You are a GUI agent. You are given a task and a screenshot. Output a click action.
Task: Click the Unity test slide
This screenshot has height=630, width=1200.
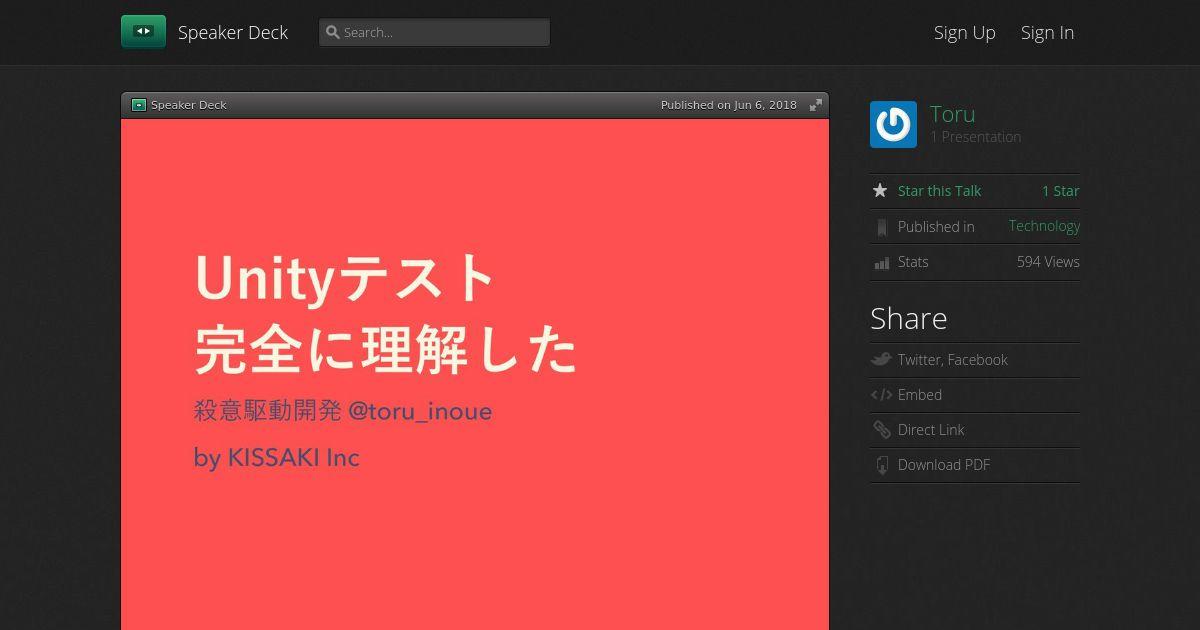pyautogui.click(x=475, y=374)
